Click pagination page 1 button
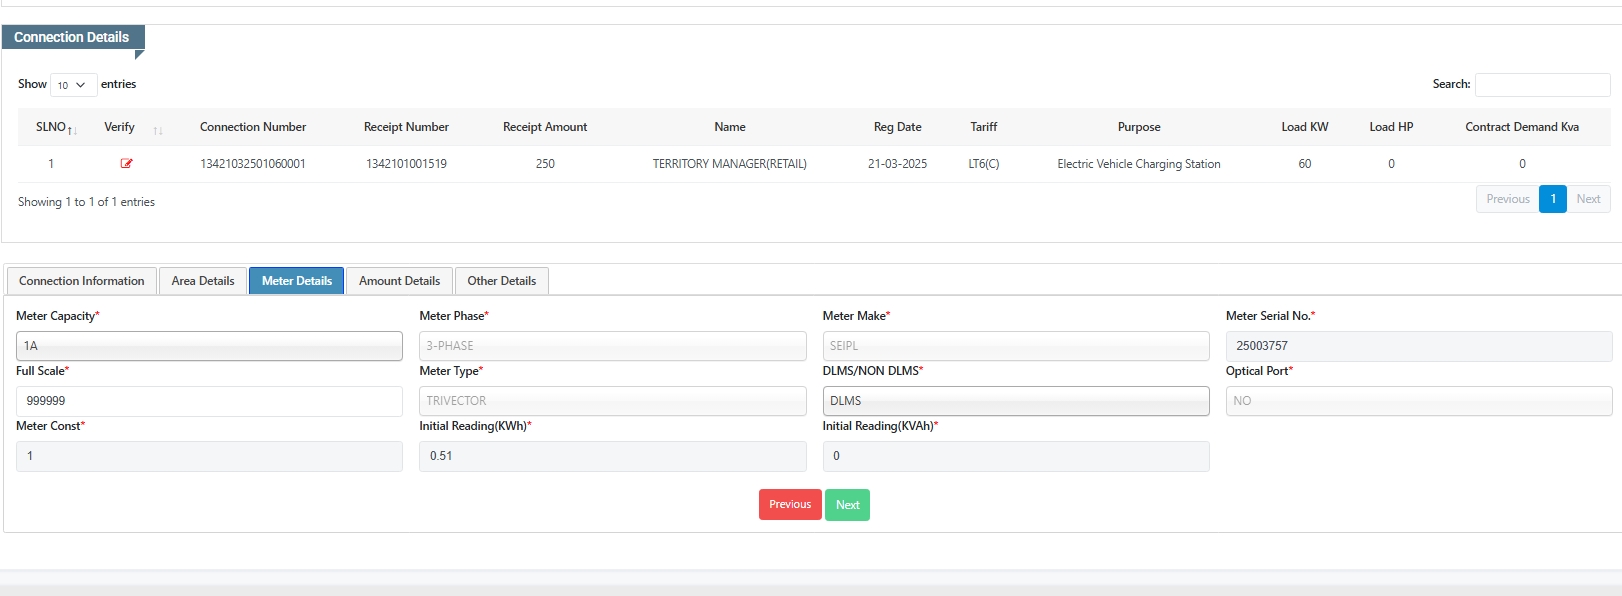This screenshot has width=1622, height=596. [1552, 199]
